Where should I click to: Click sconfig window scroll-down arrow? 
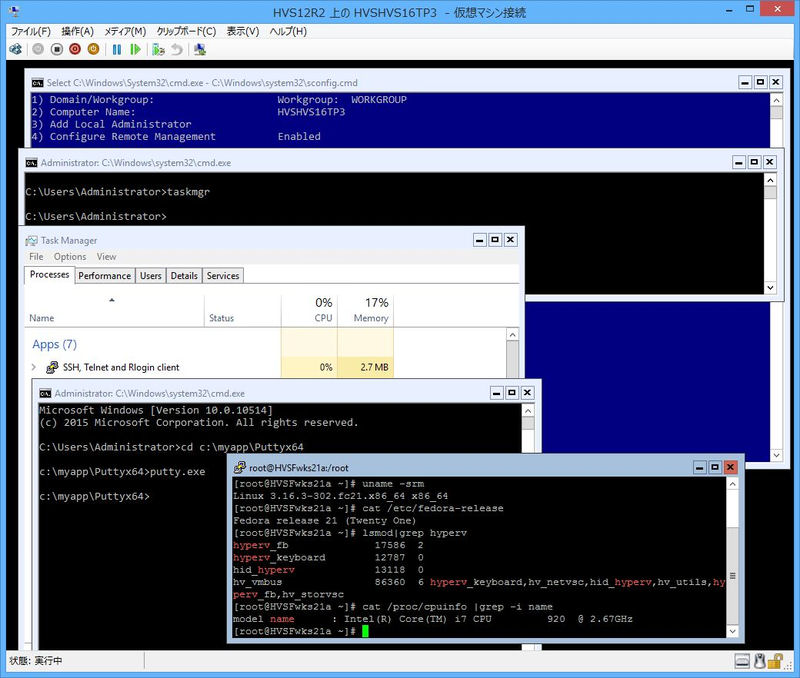coord(777,455)
